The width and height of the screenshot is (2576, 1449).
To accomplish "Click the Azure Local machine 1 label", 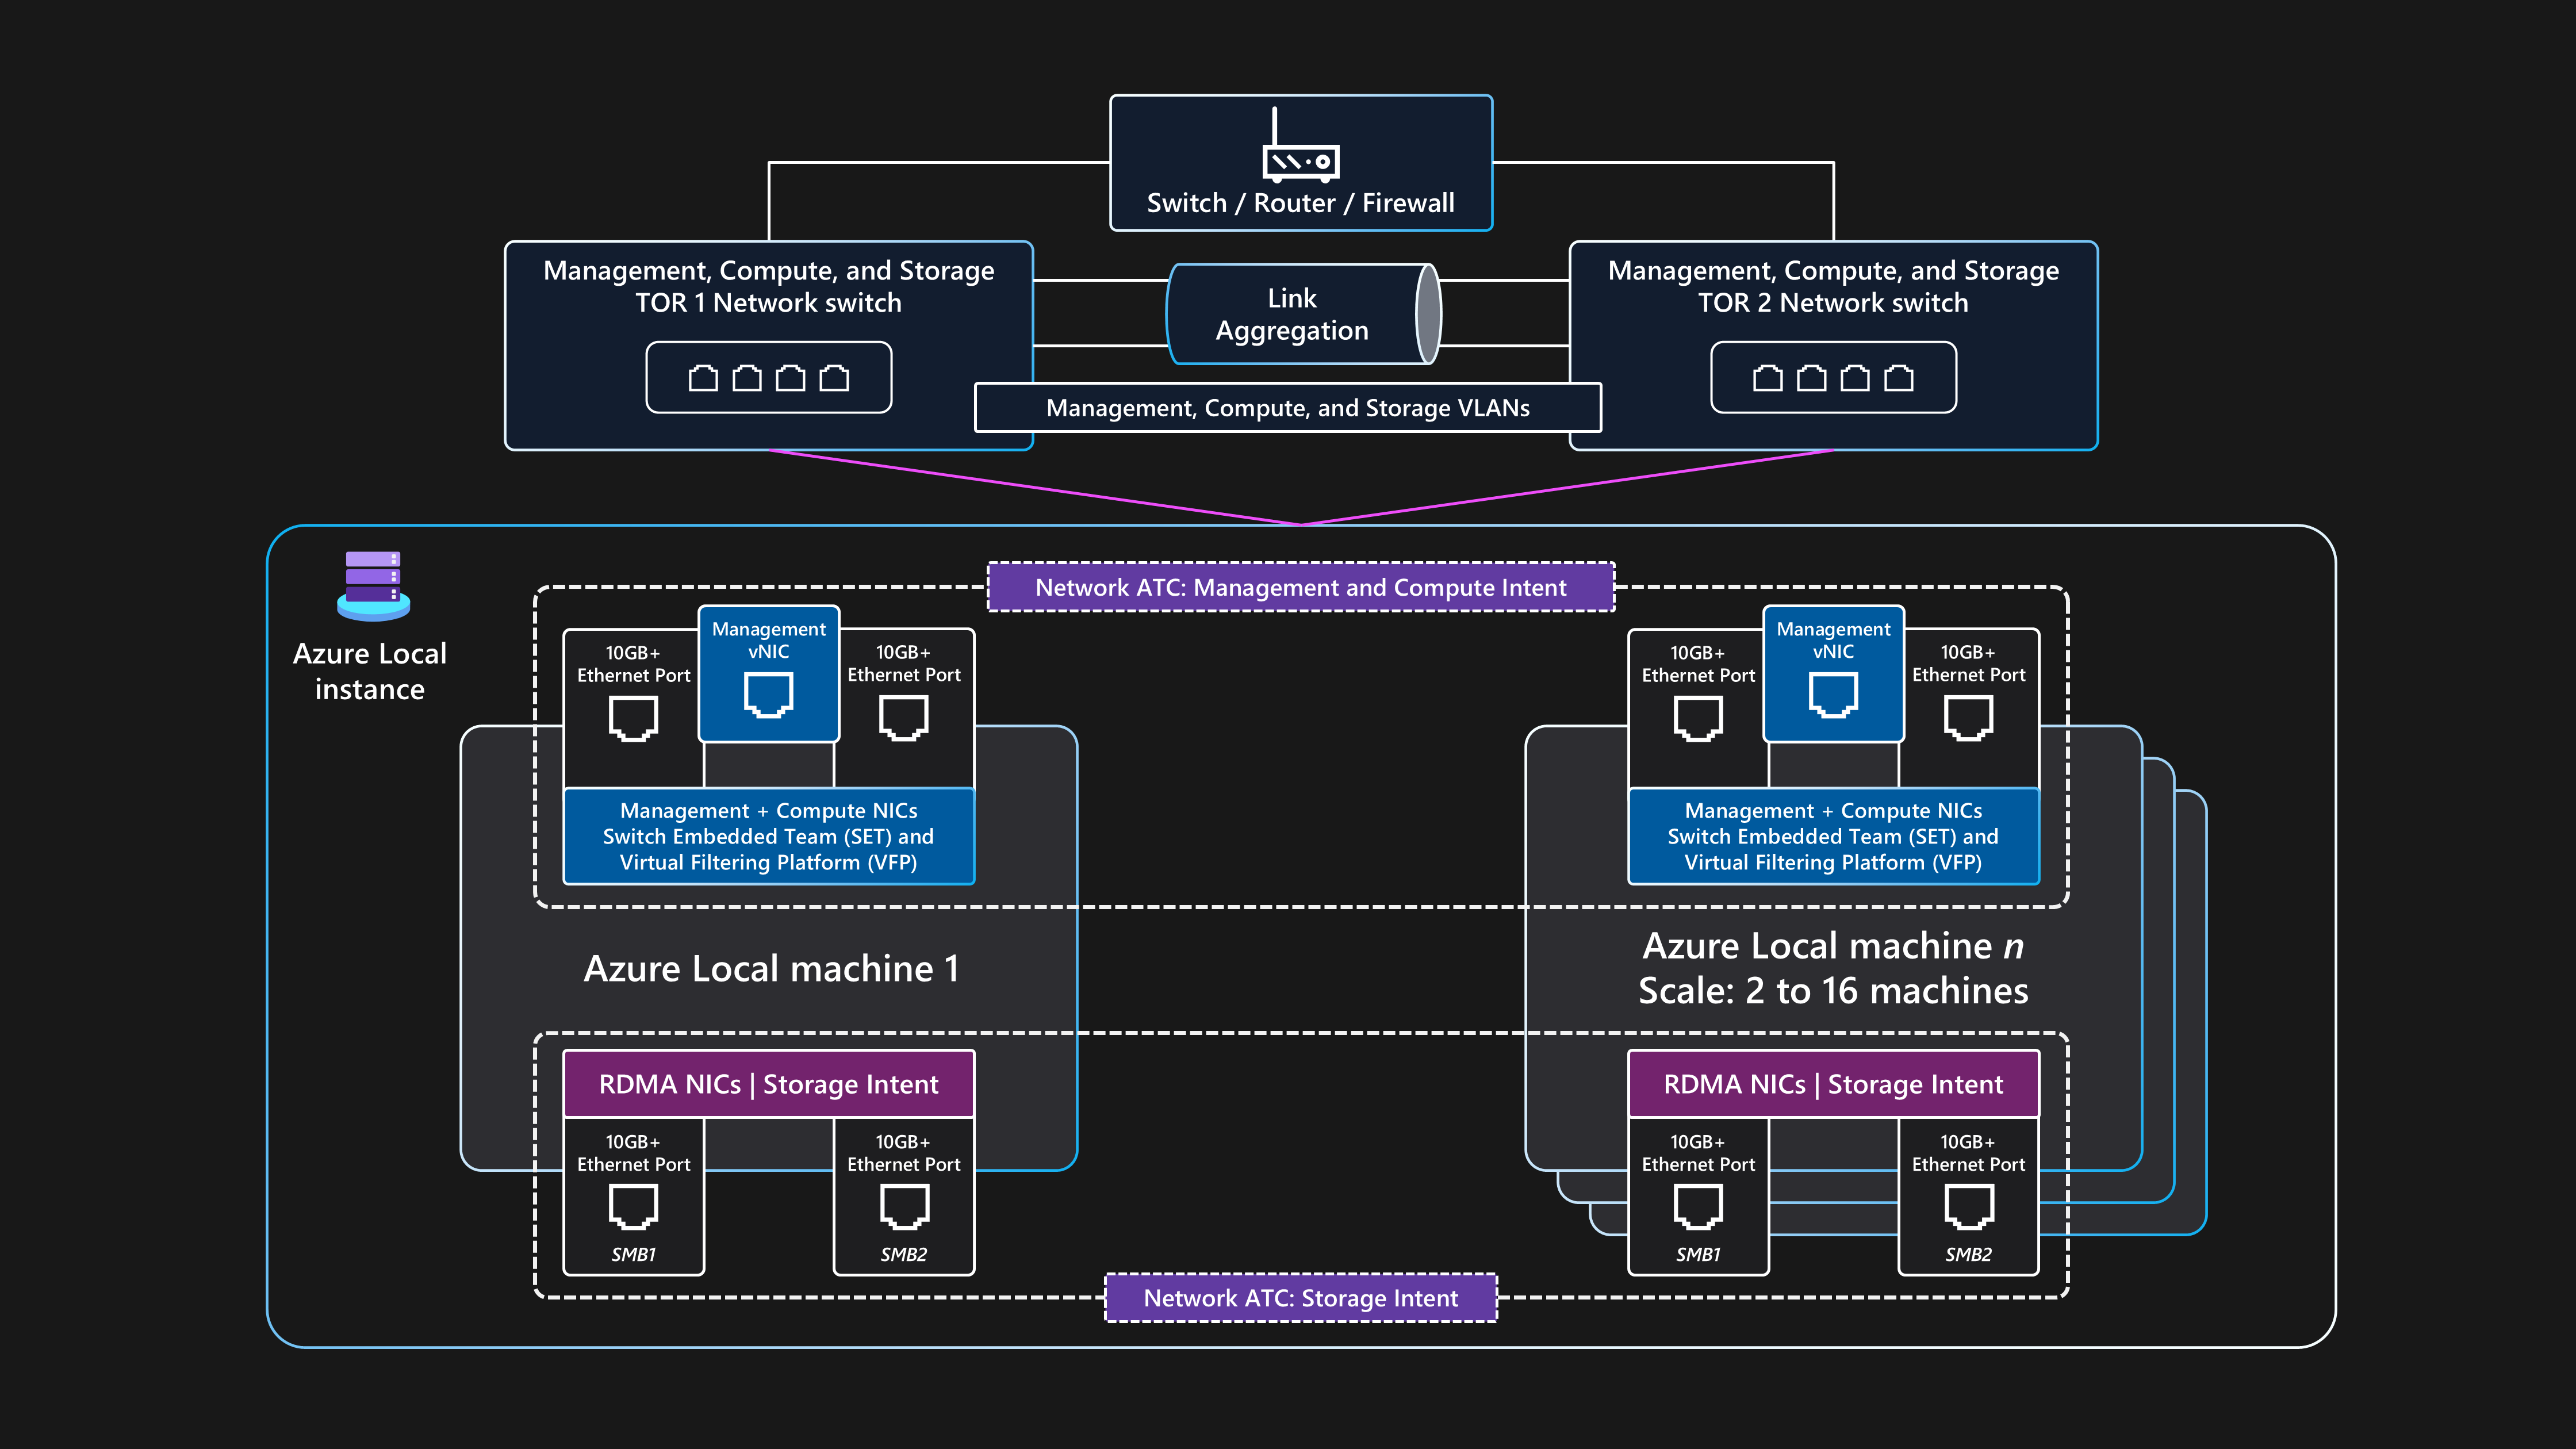I will point(771,969).
